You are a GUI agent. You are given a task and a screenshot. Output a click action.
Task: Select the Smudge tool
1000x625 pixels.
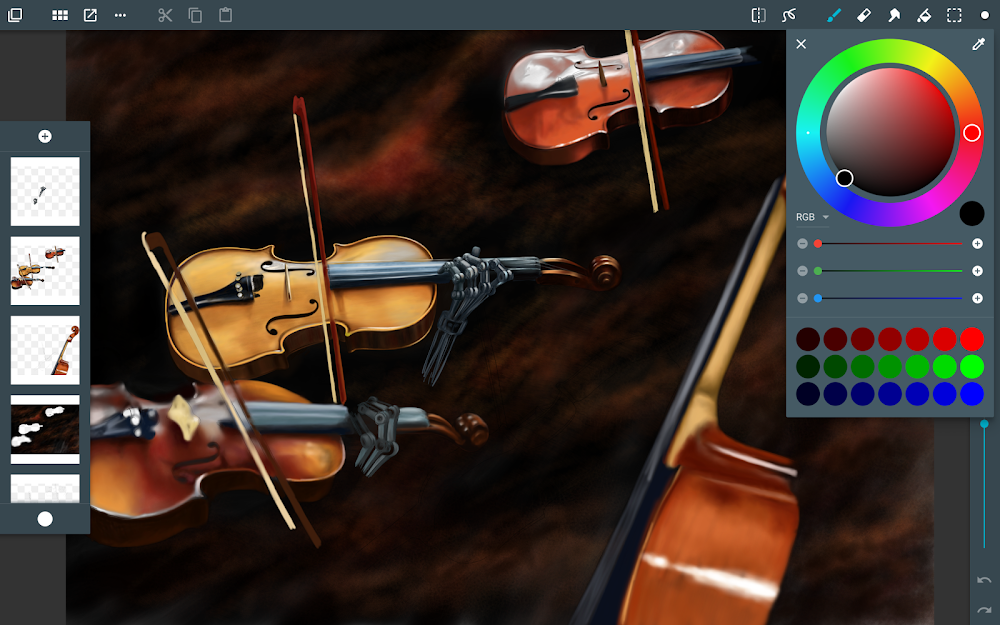[892, 15]
